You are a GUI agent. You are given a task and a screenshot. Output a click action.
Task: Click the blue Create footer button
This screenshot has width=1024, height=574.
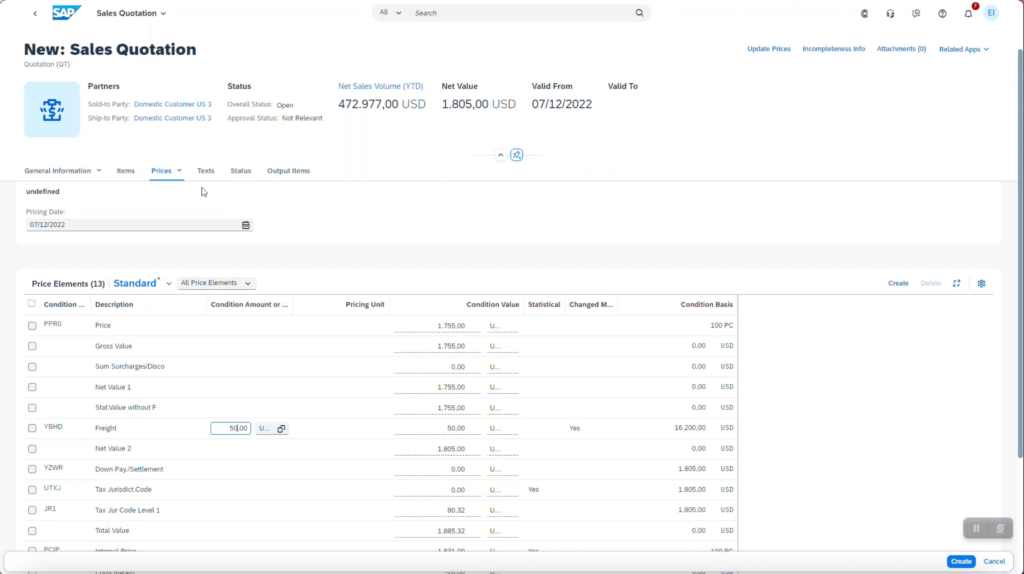pos(961,562)
